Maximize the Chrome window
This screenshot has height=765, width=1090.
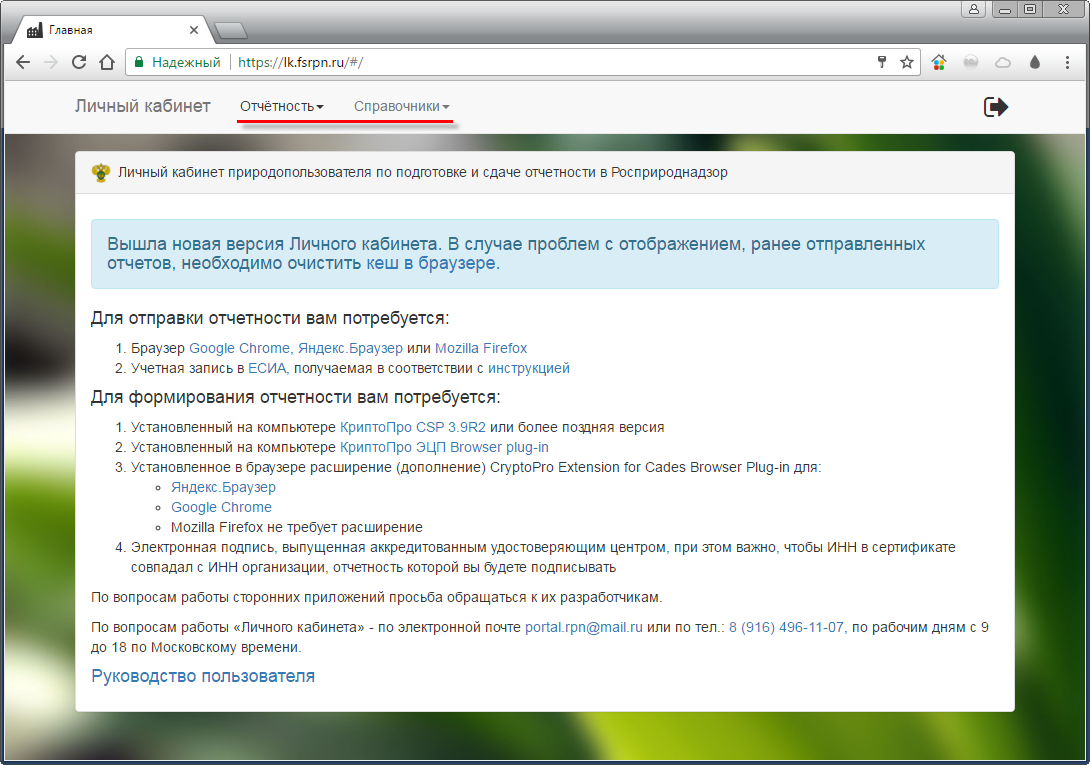click(x=1030, y=9)
